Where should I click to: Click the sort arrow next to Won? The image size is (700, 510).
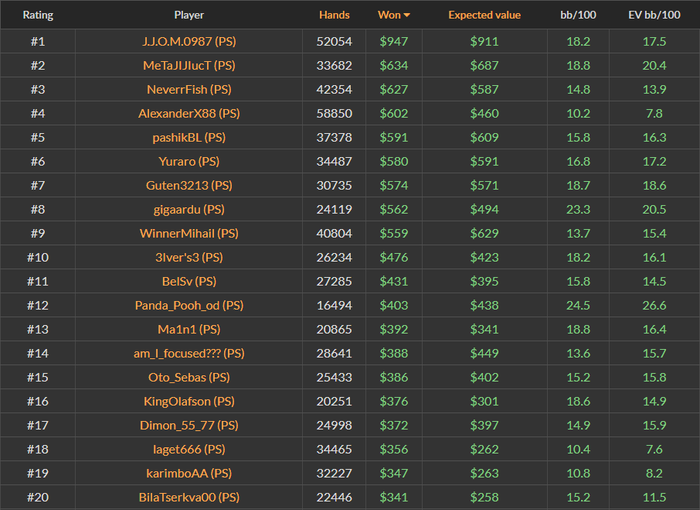click(x=407, y=15)
